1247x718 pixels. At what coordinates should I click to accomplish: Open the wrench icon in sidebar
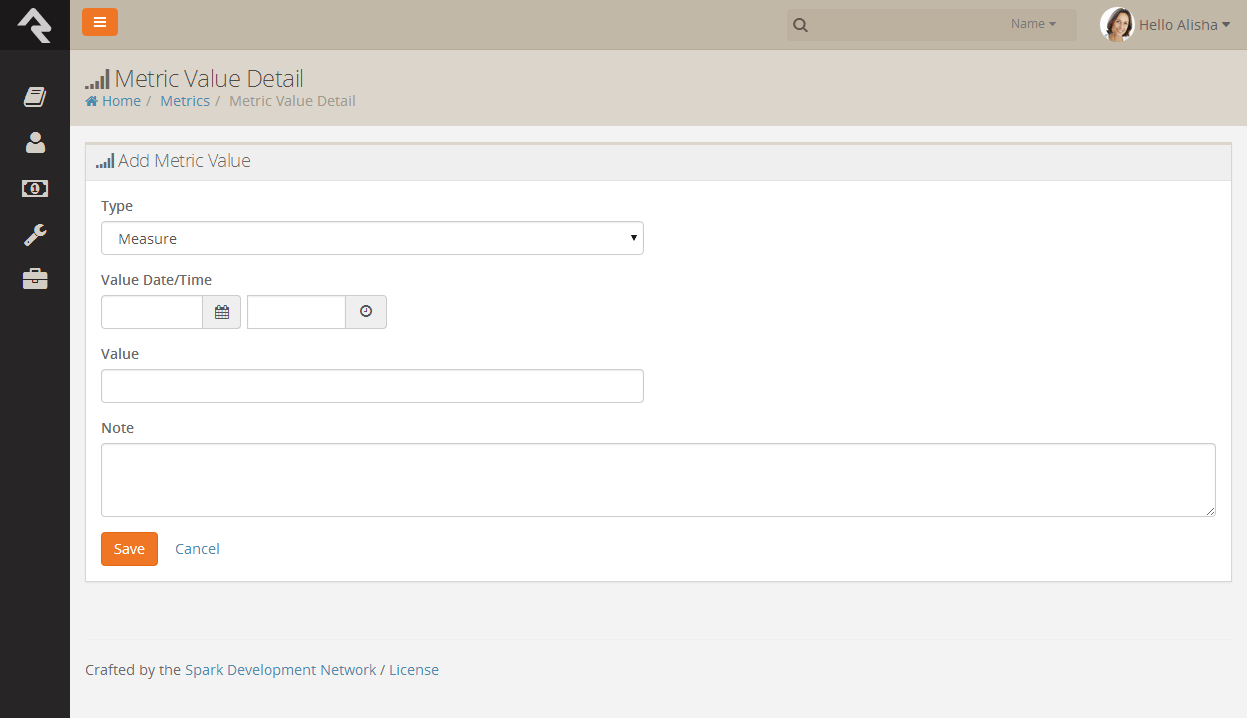[35, 234]
